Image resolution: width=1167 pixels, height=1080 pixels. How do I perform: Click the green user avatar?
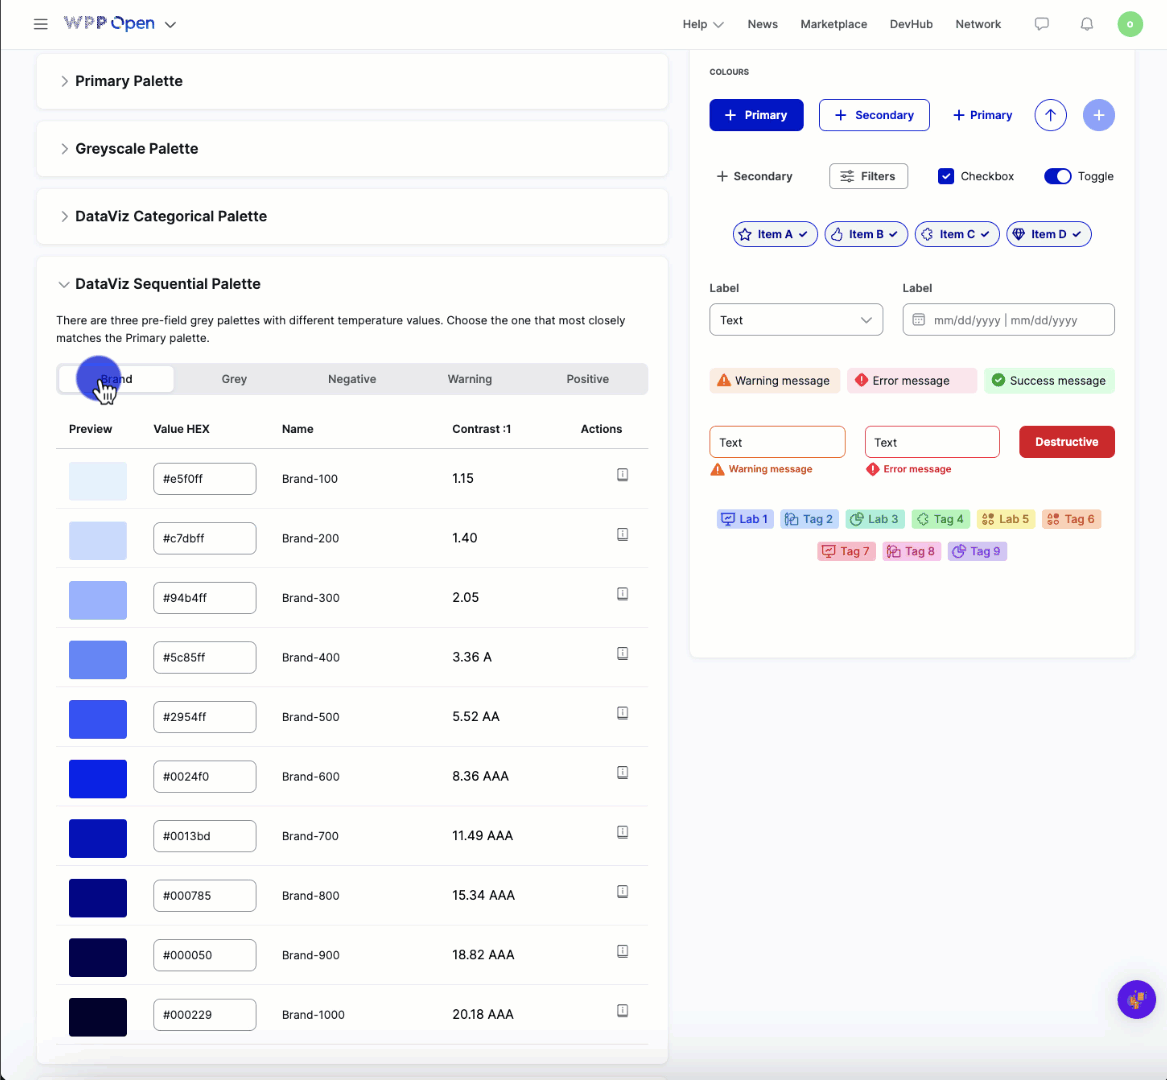[1130, 24]
